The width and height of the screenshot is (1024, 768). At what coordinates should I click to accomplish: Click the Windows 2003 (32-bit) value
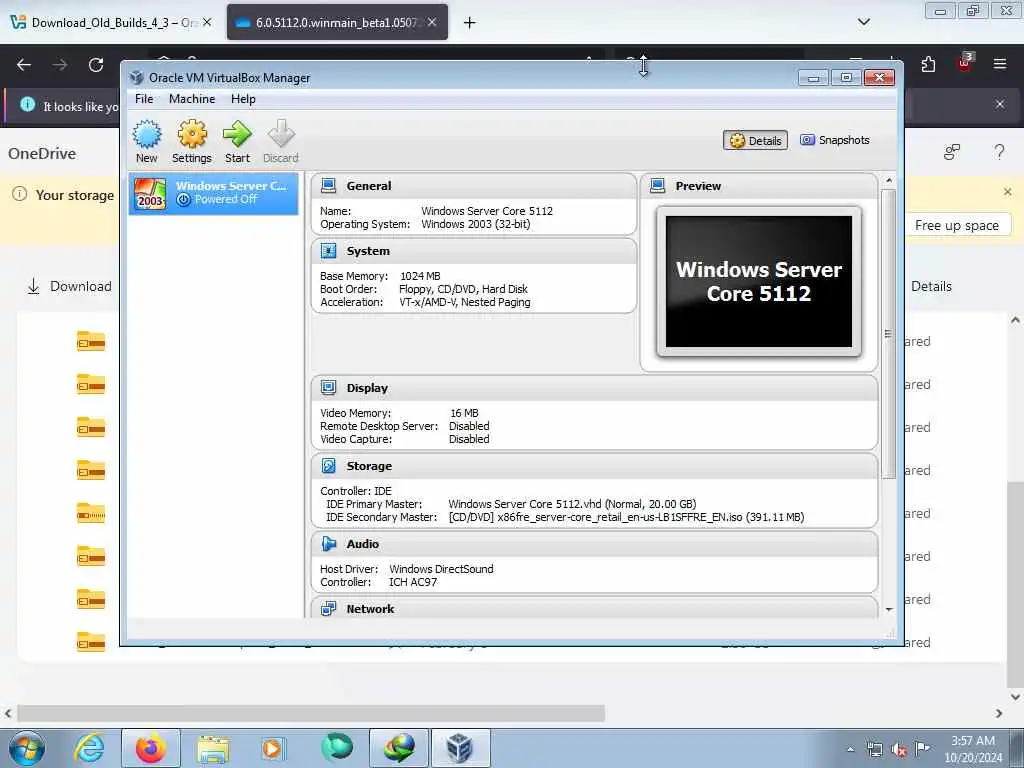pyautogui.click(x=475, y=224)
